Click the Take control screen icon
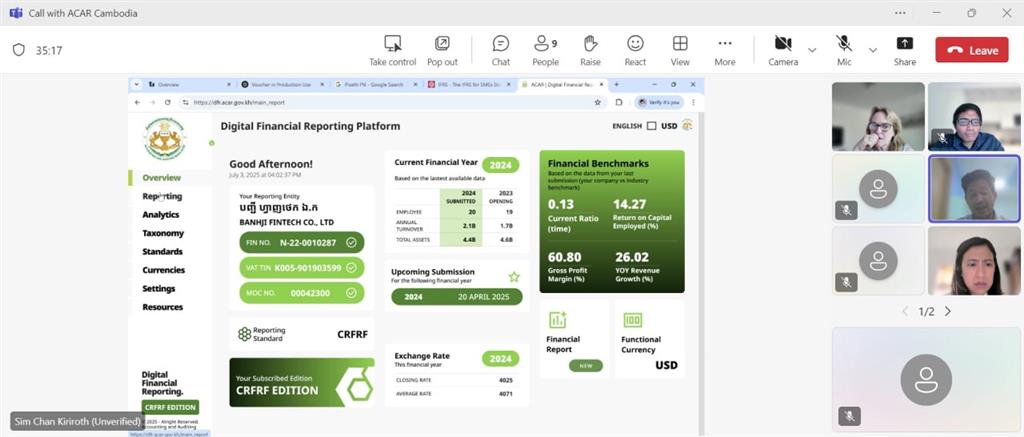Image resolution: width=1024 pixels, height=437 pixels. (392, 44)
